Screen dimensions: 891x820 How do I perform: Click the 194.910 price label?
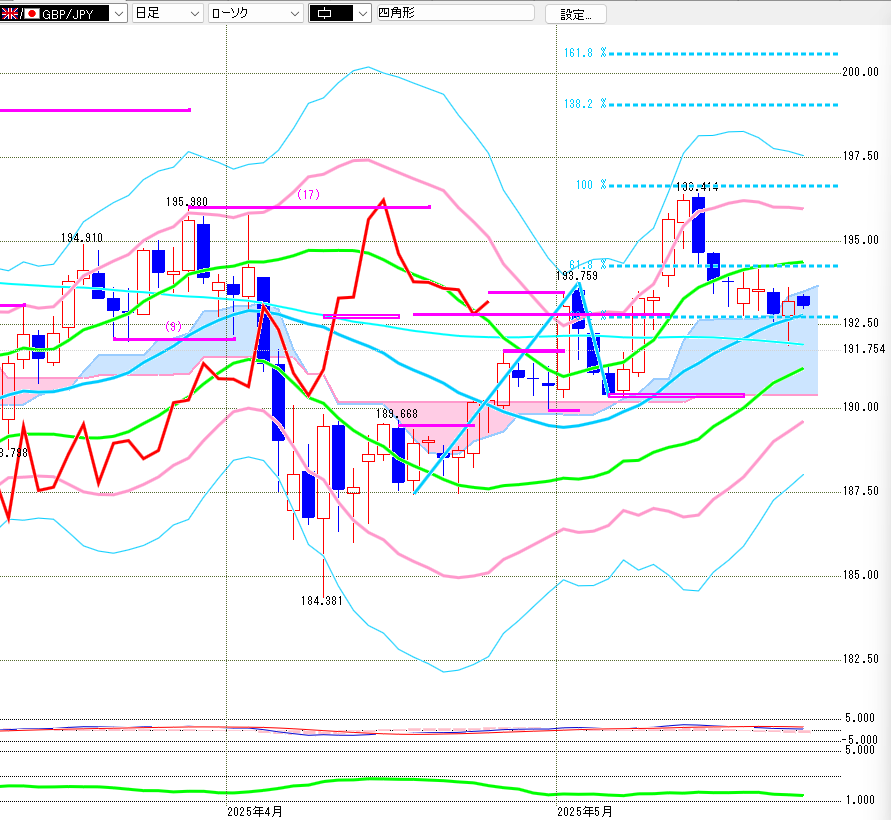[82, 238]
